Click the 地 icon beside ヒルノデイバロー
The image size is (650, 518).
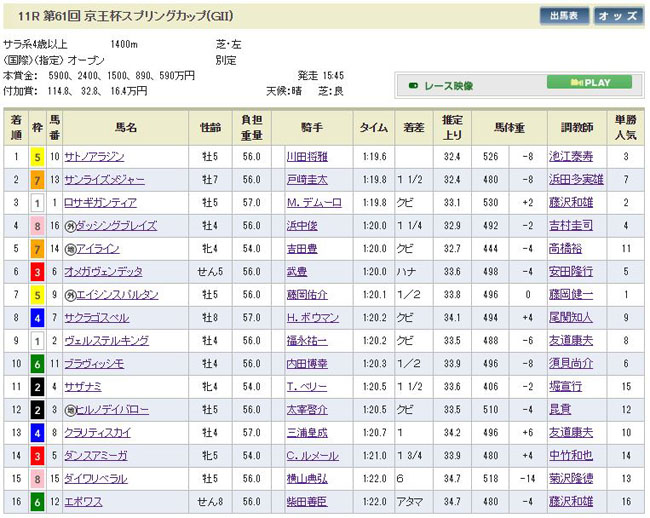69,410
